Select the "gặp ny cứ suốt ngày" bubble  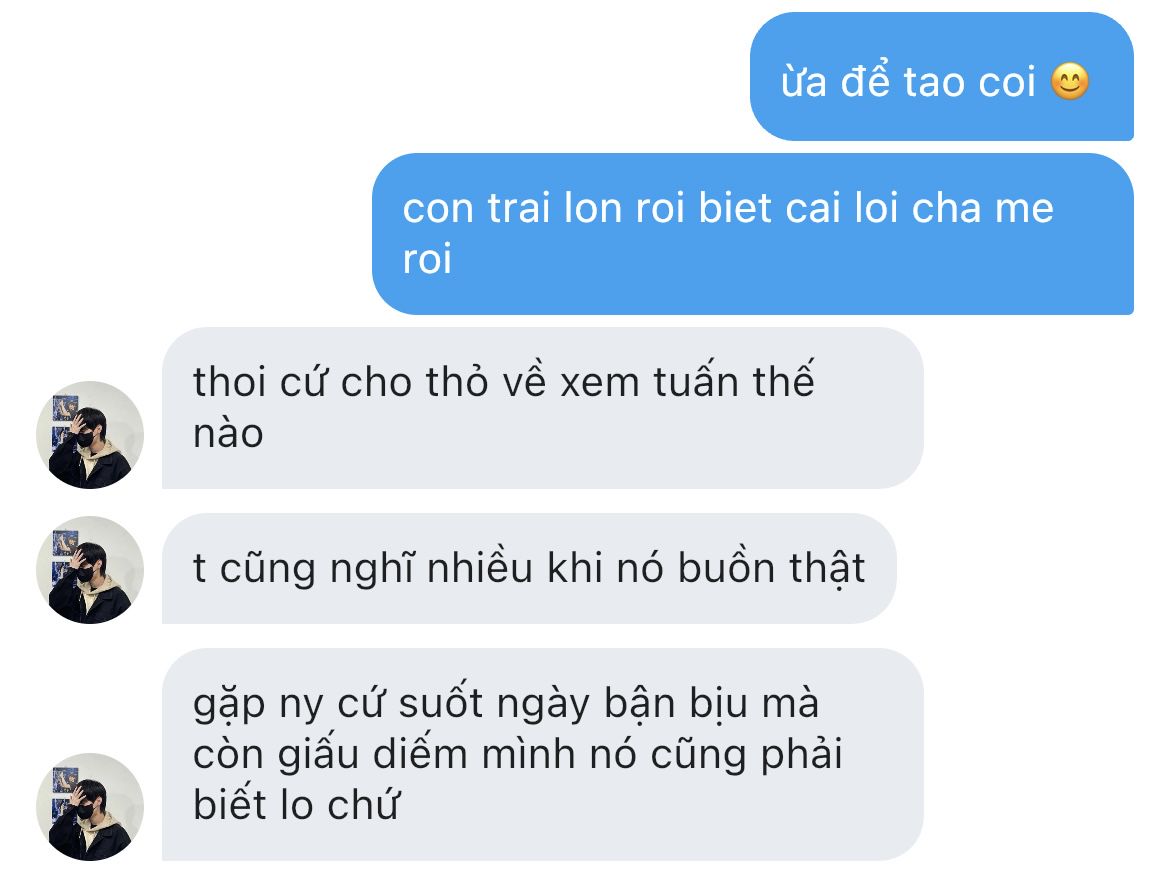542,755
